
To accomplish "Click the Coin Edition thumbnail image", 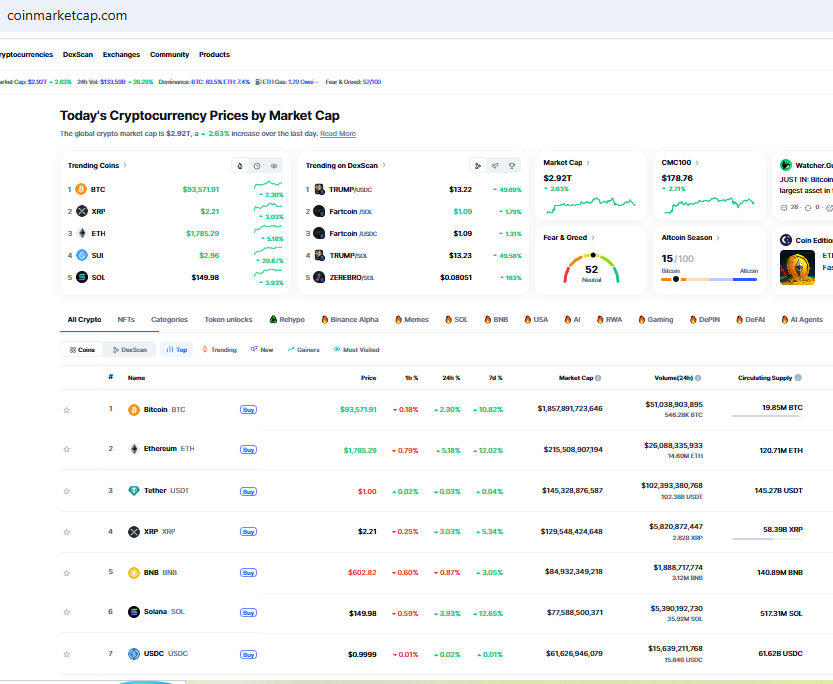I will 797,268.
